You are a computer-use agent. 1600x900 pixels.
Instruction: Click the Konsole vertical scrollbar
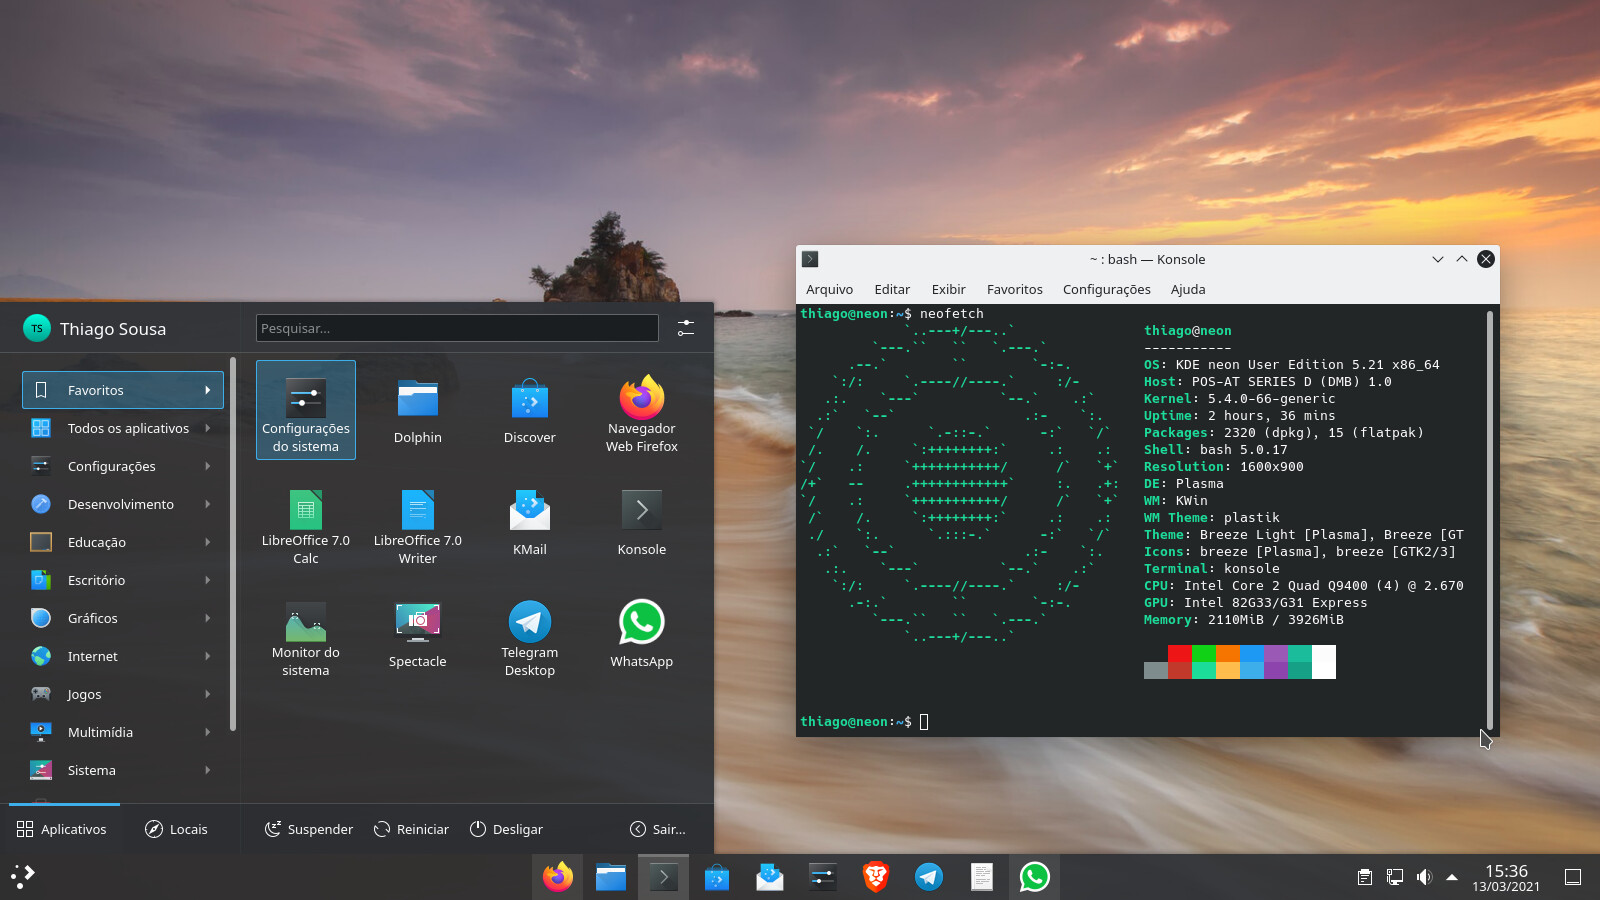click(1489, 520)
